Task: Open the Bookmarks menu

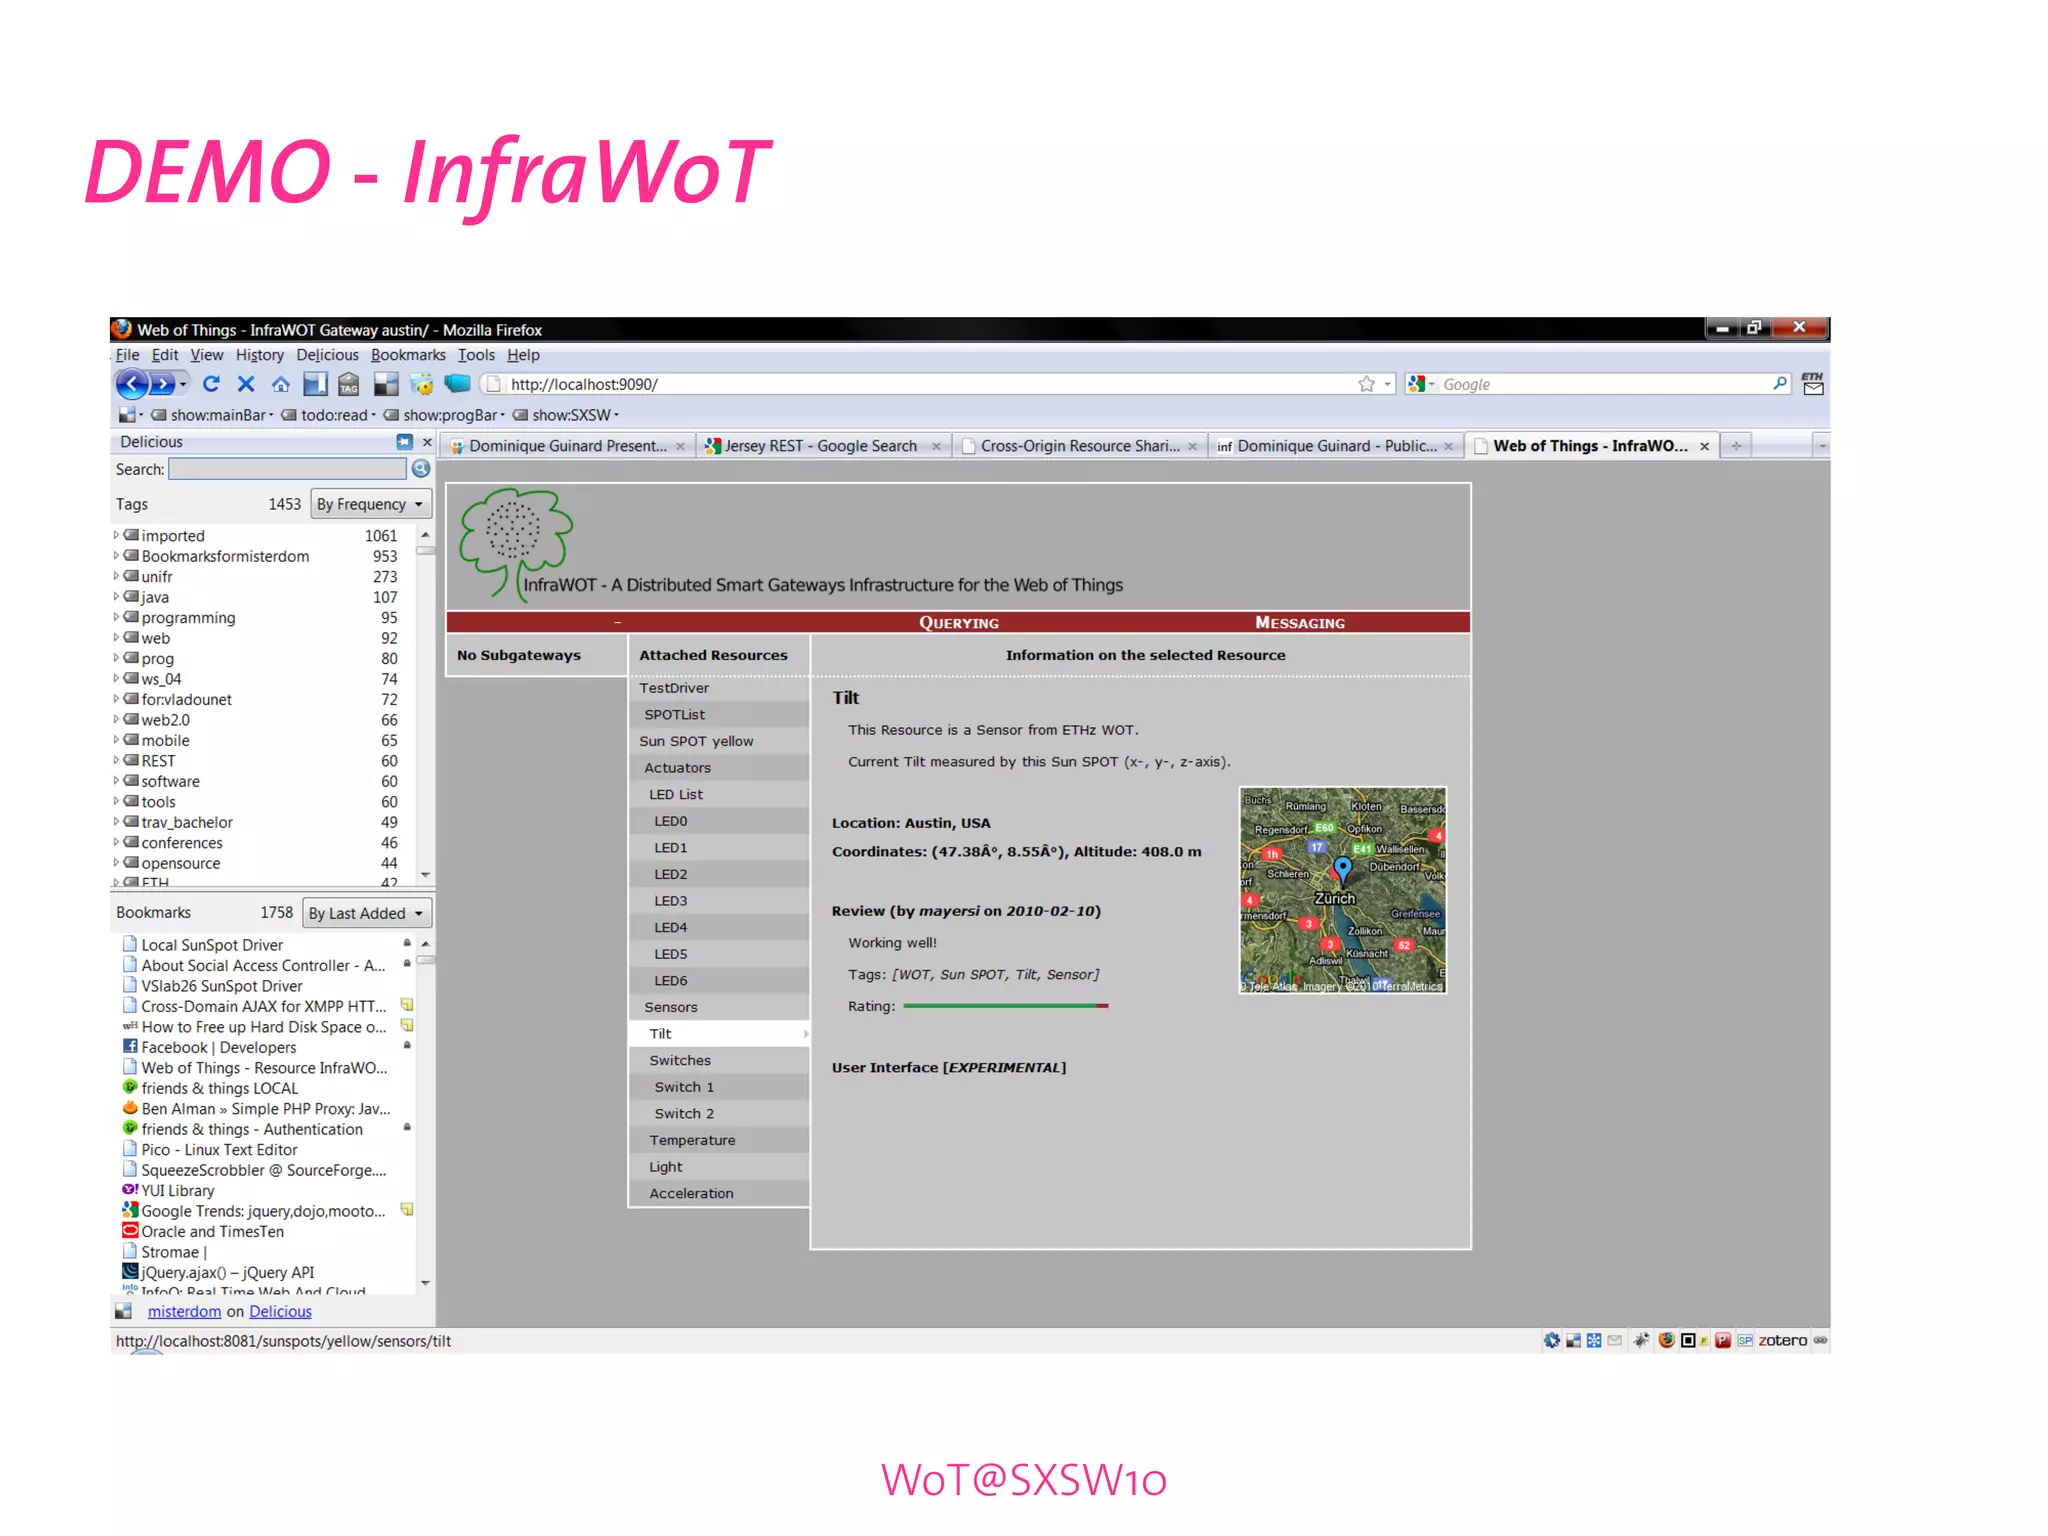Action: tap(408, 355)
